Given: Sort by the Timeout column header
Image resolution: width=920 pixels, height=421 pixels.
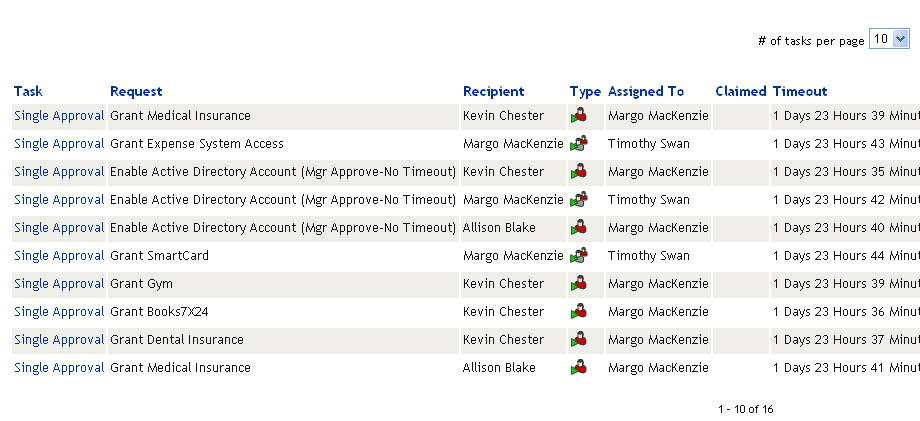Looking at the screenshot, I should pyautogui.click(x=800, y=91).
